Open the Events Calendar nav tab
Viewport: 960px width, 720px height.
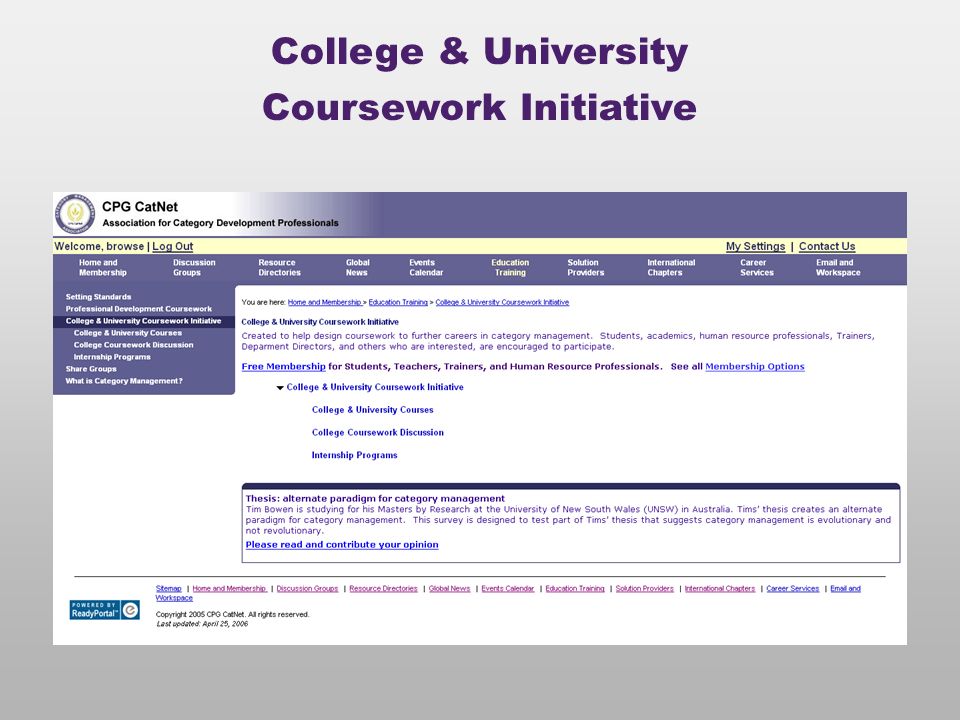[x=426, y=268]
